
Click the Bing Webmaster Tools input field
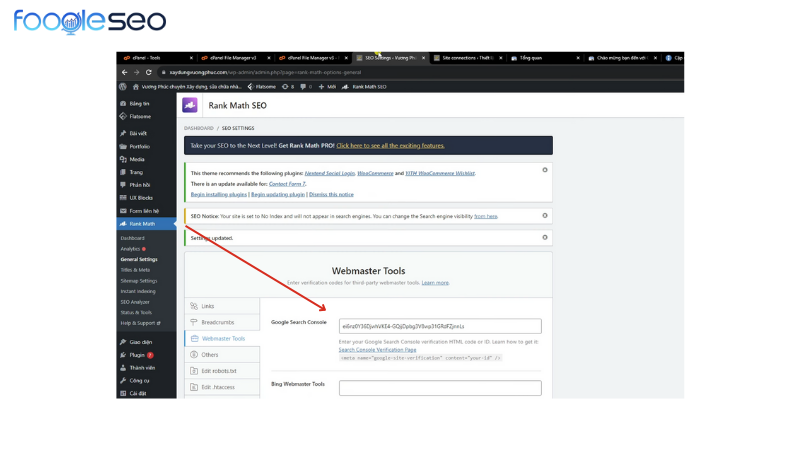click(440, 388)
